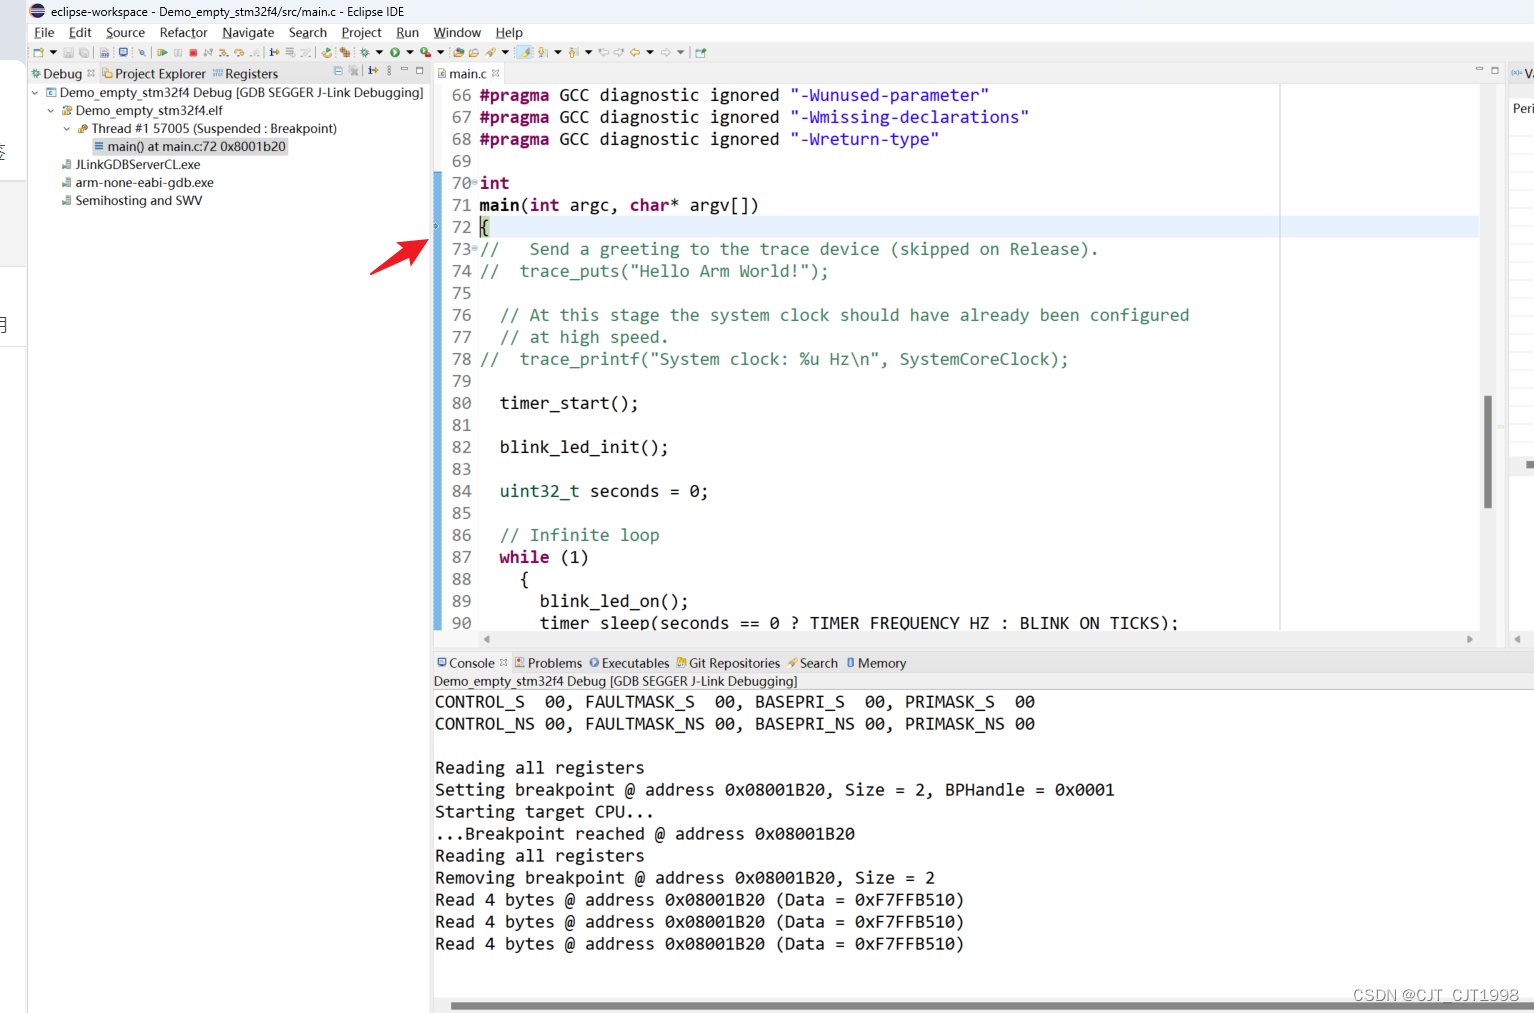
Task: Click Remove All Terminated Launches icon
Action: point(353,70)
